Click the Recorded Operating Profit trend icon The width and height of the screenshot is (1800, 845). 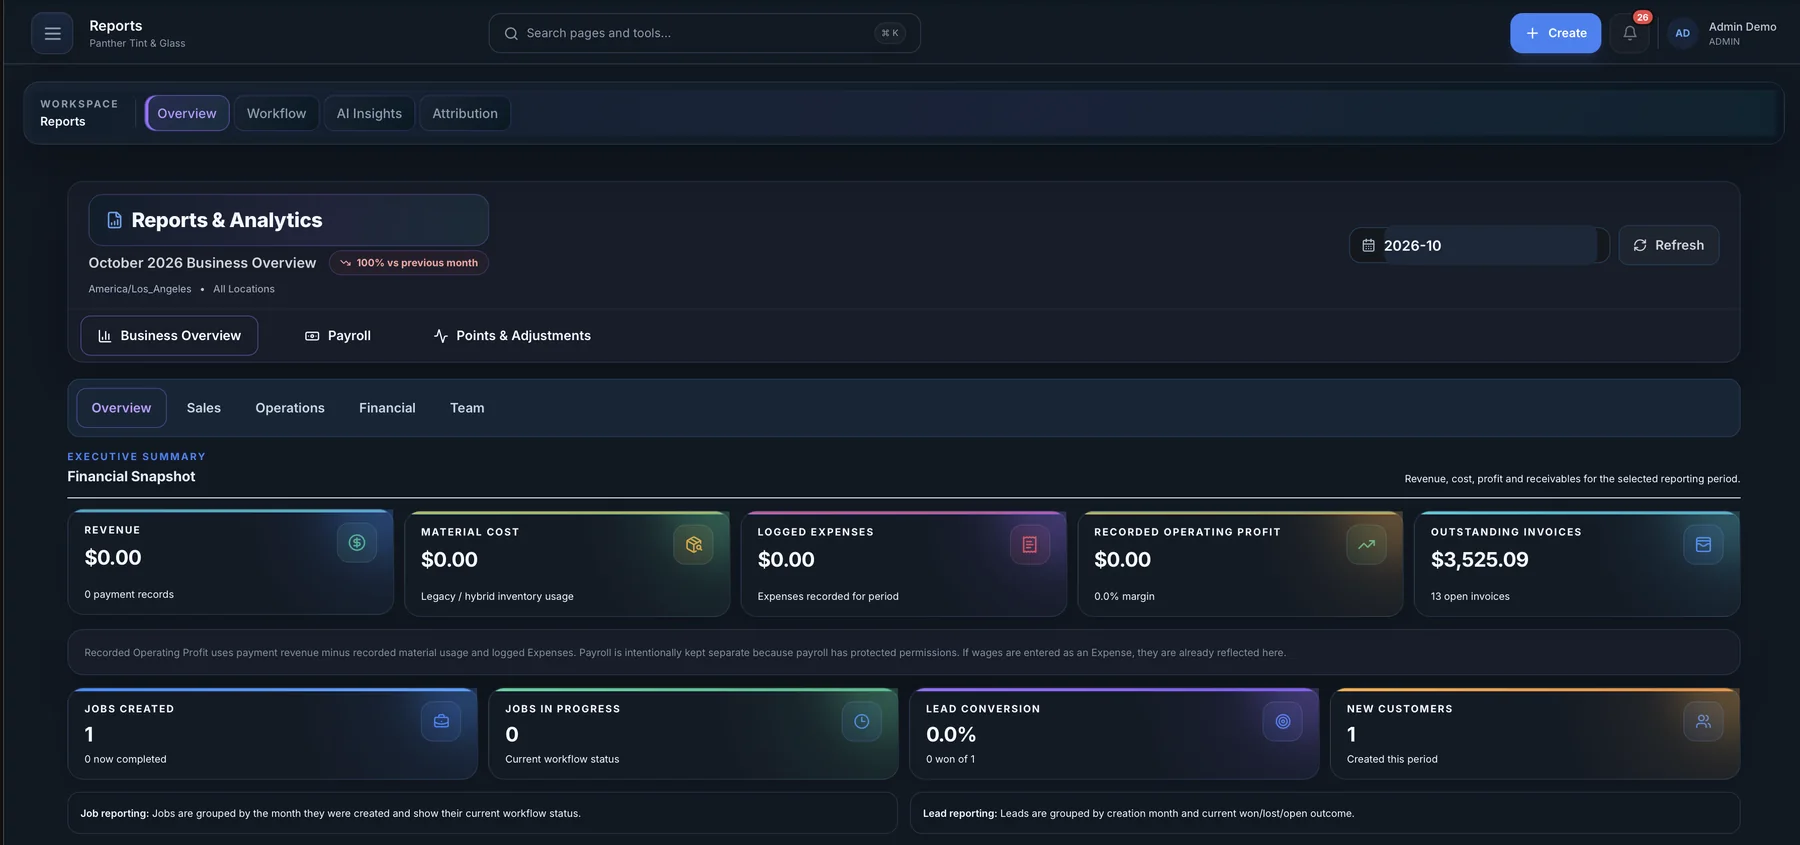pyautogui.click(x=1367, y=545)
